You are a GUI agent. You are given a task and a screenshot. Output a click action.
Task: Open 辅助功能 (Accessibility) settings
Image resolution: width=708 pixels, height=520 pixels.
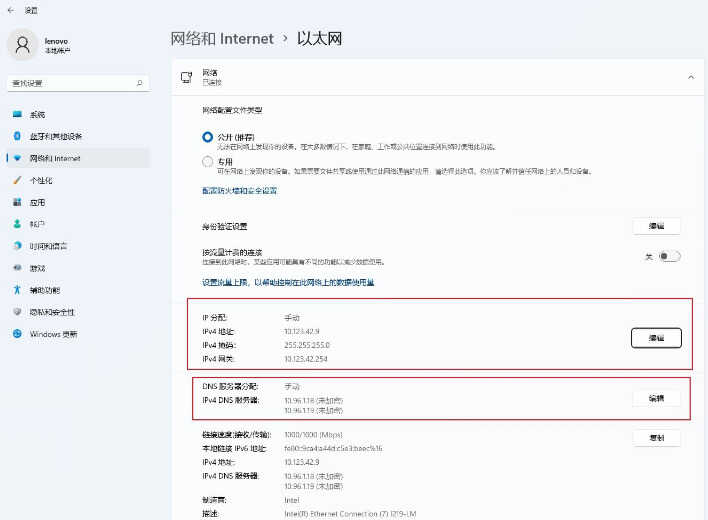(x=45, y=290)
